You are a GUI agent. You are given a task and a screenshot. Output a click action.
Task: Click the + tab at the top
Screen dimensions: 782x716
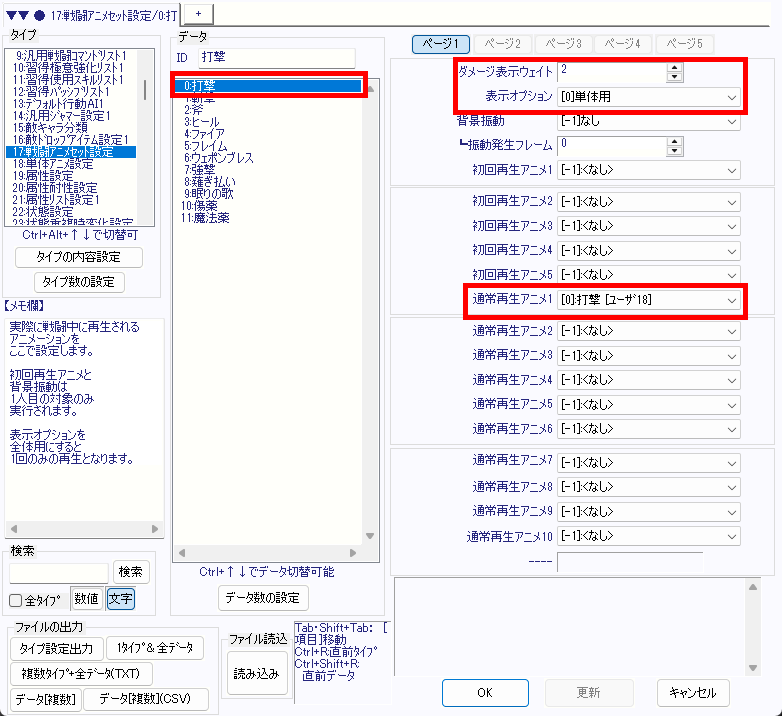197,11
